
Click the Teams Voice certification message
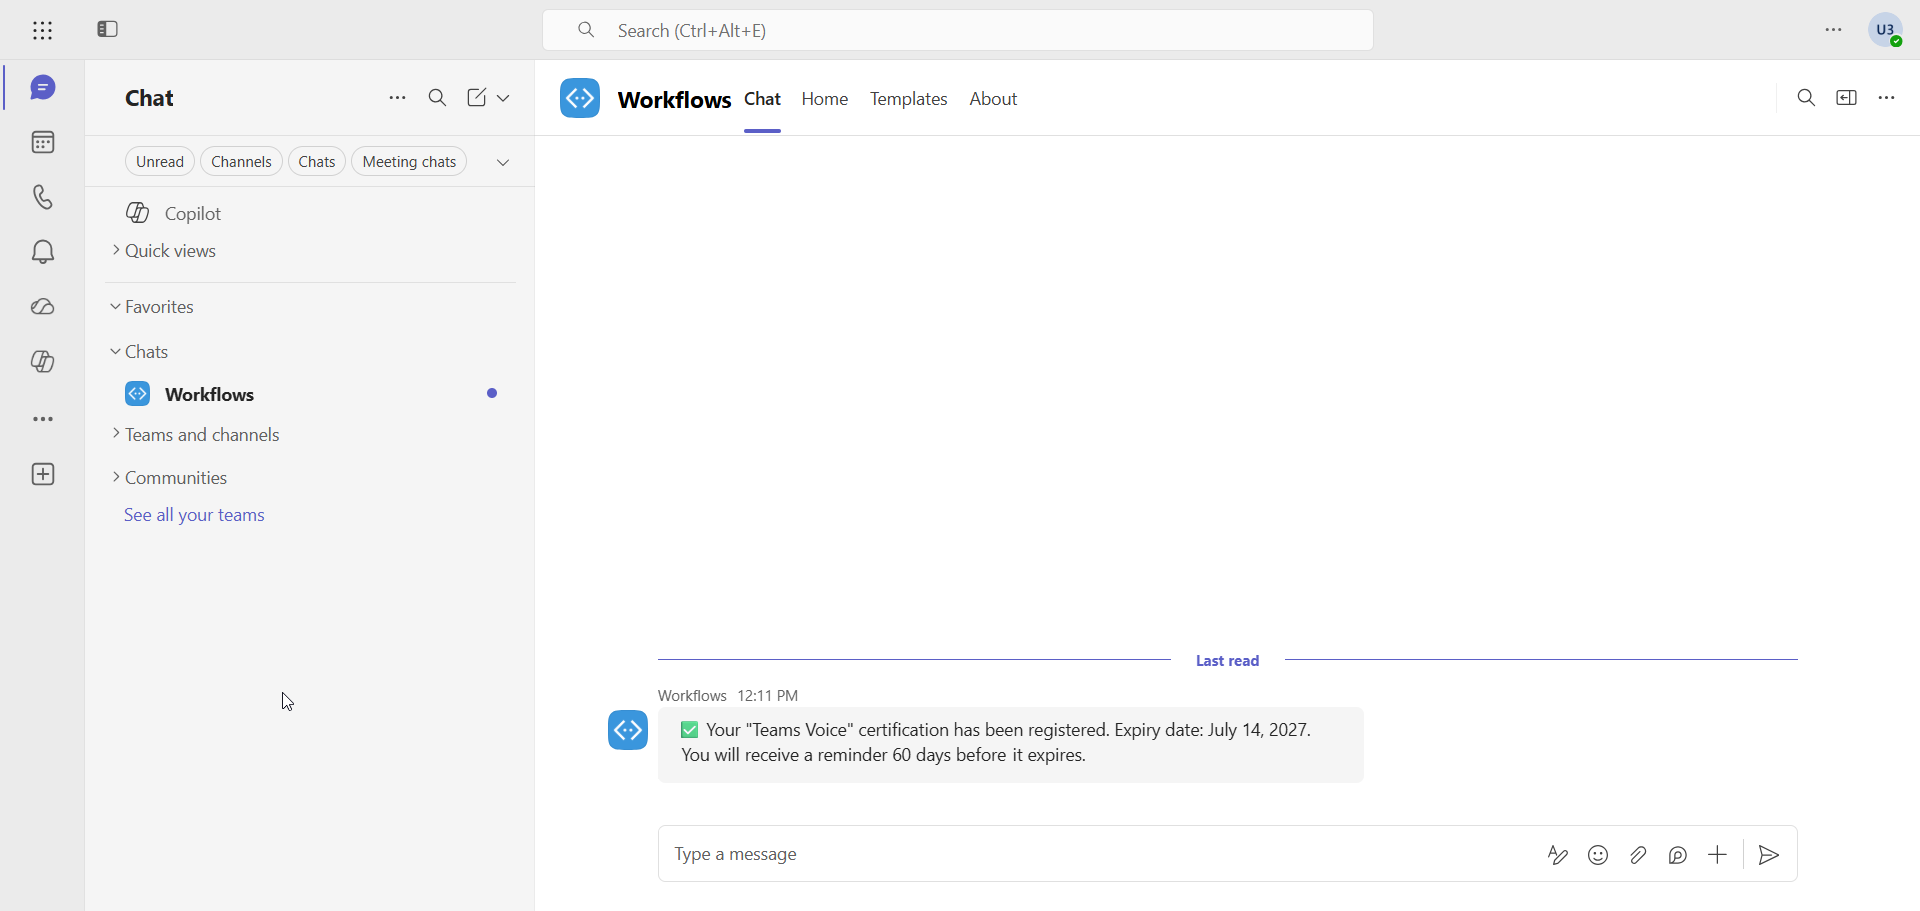pos(1011,745)
